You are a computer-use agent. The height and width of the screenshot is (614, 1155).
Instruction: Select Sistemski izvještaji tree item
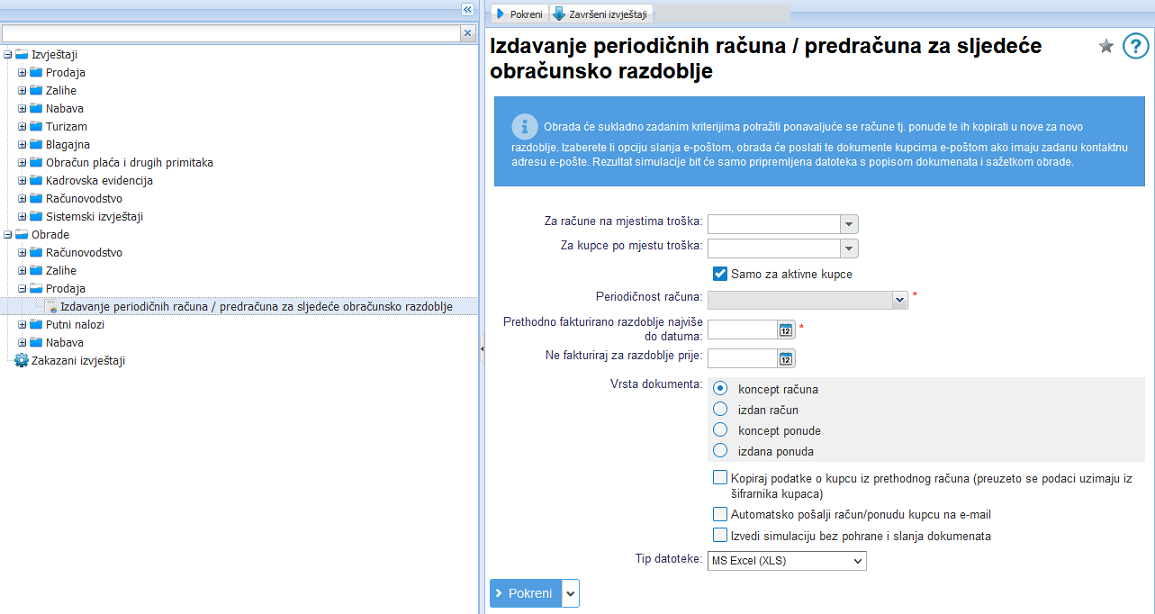[94, 217]
